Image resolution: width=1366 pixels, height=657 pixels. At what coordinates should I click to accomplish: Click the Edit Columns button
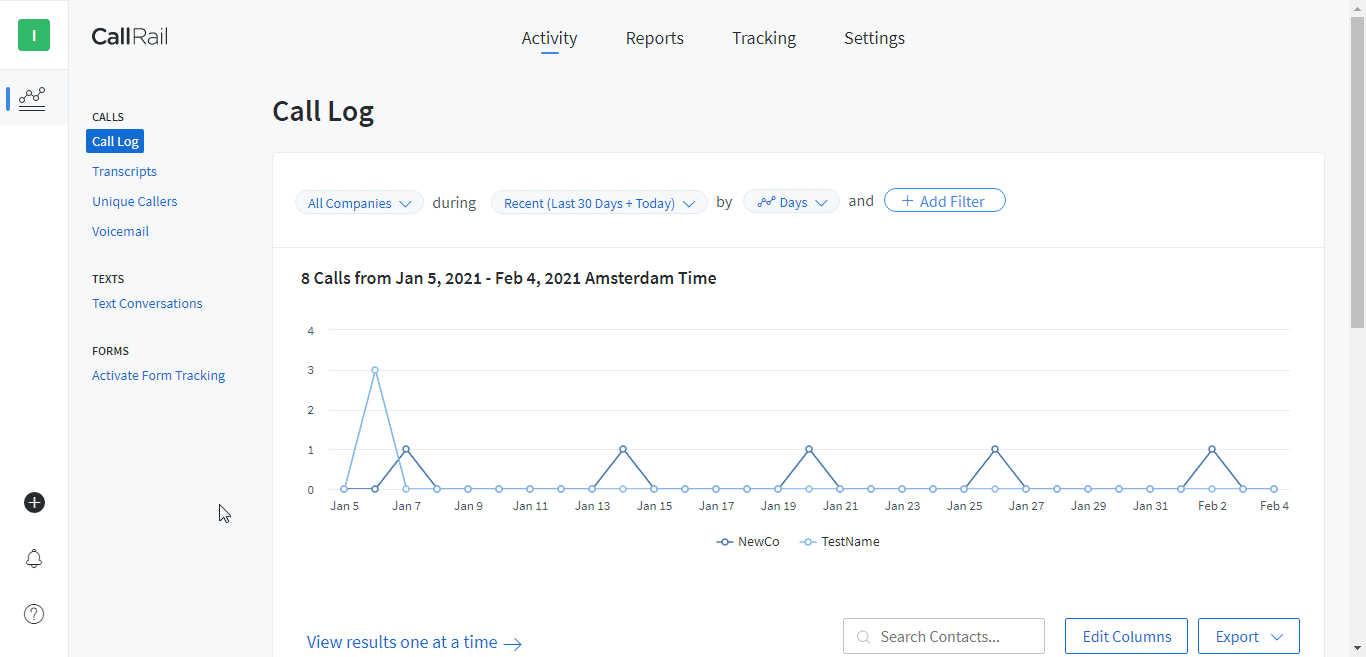click(x=1126, y=636)
